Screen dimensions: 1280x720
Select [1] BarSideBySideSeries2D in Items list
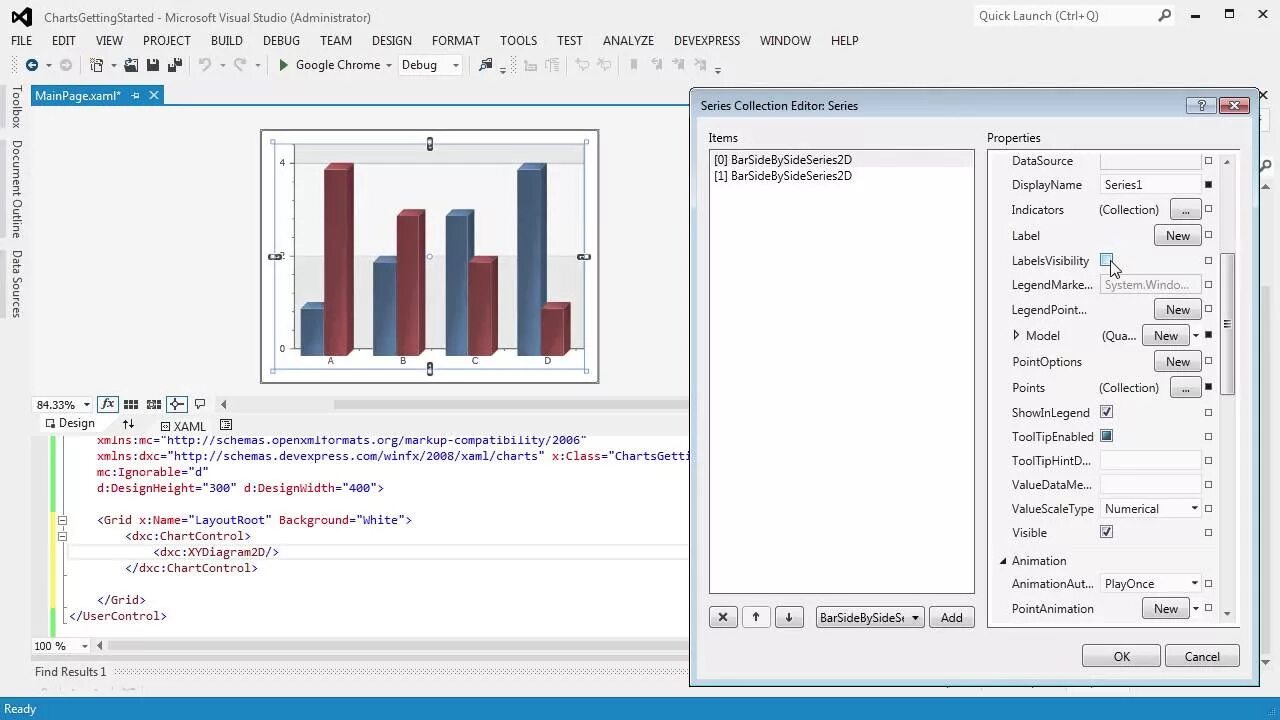coord(783,176)
